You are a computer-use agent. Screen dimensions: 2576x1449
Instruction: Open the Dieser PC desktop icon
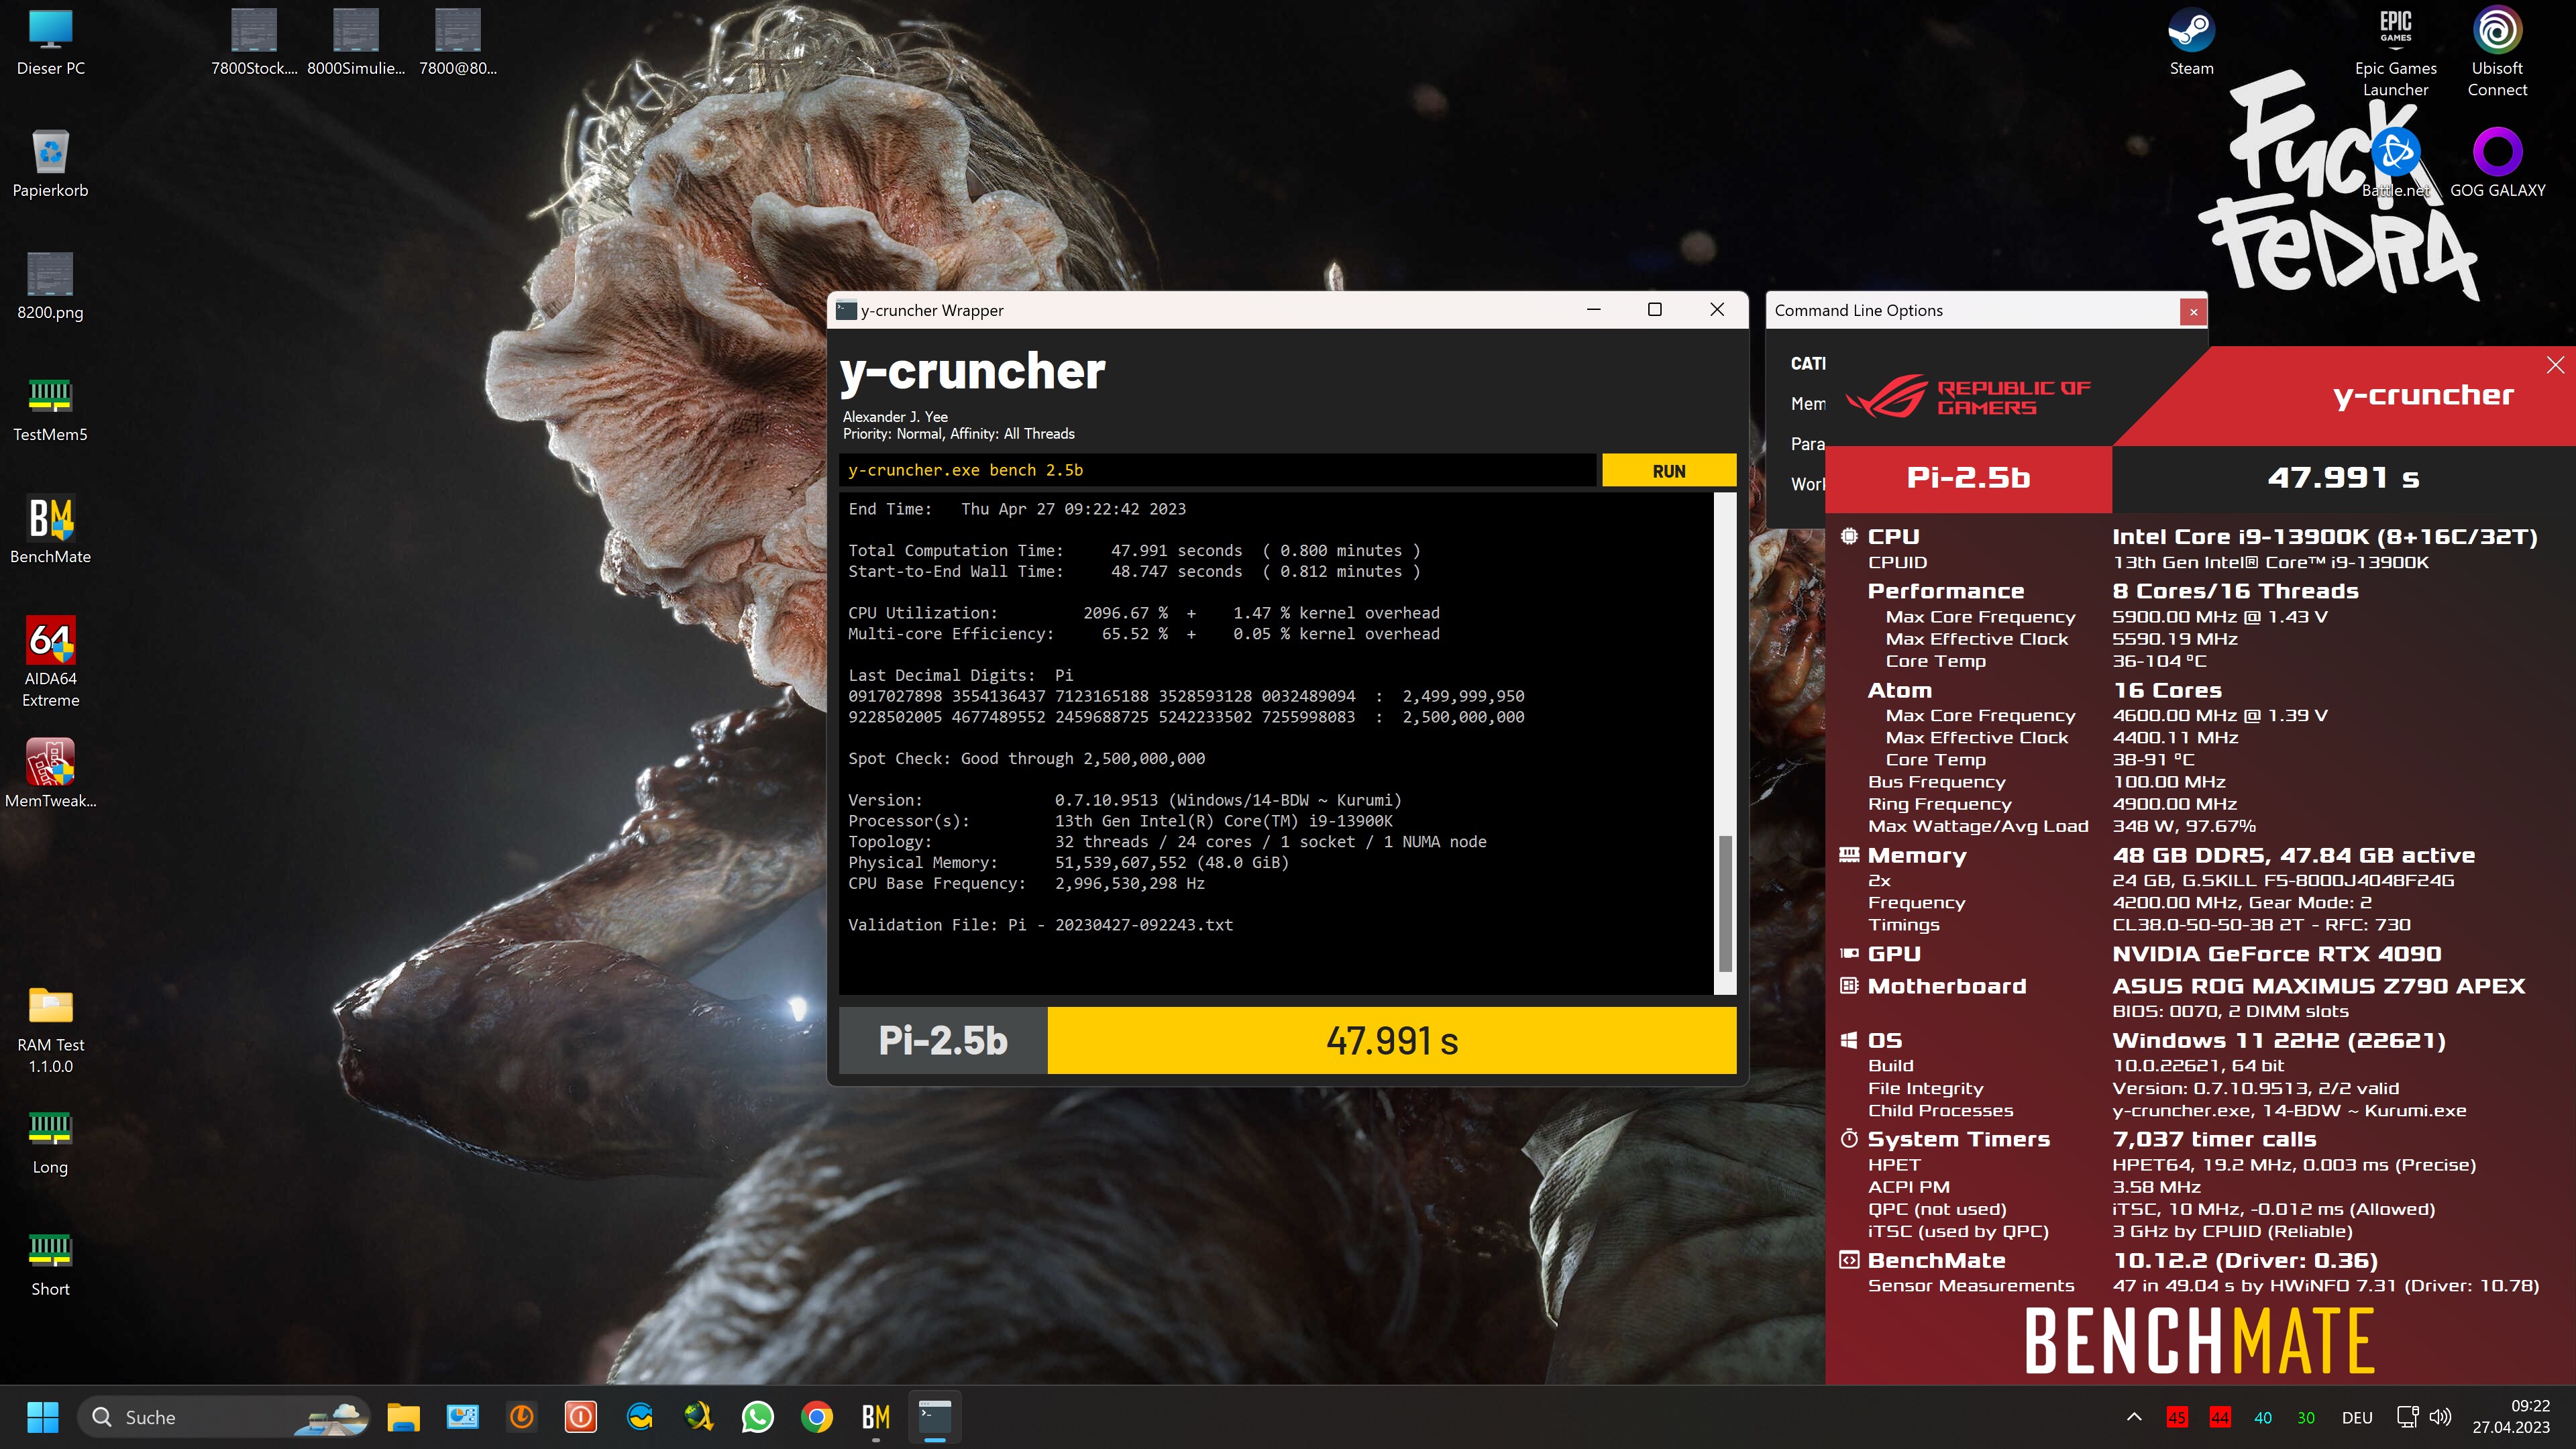pyautogui.click(x=50, y=43)
